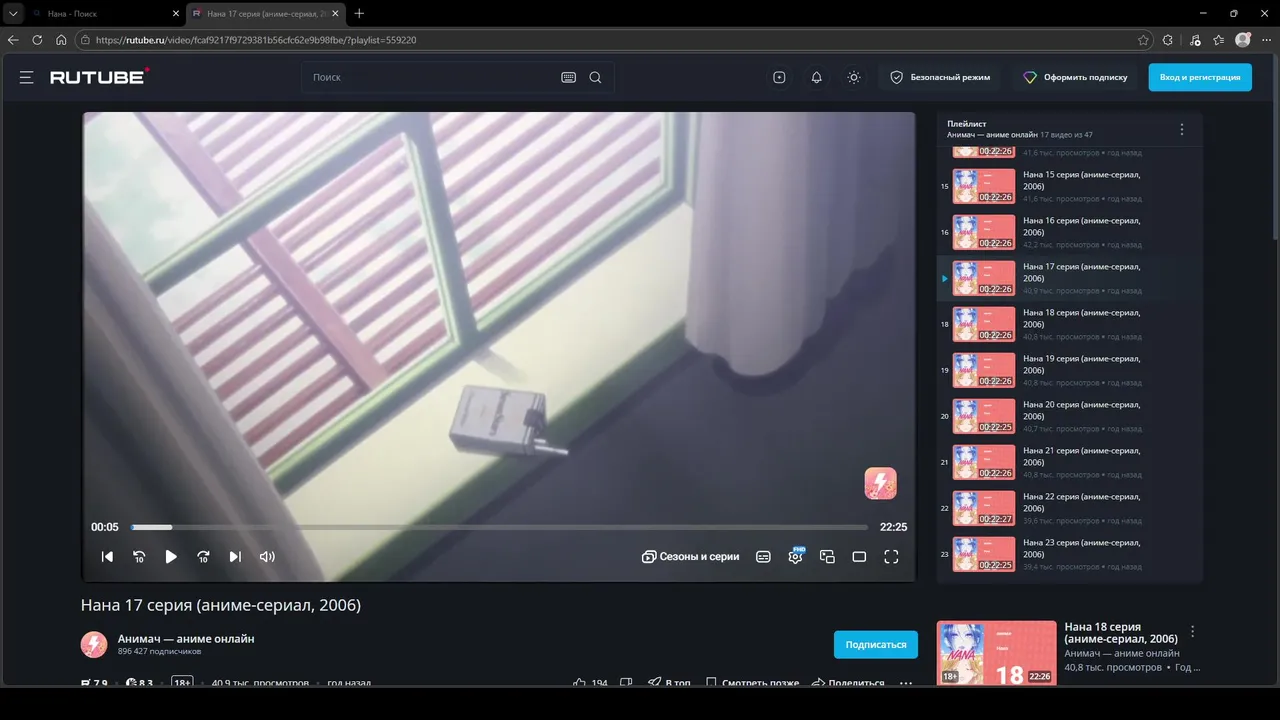Image resolution: width=1280 pixels, height=720 pixels.
Task: Open the browser media control icon
Action: (1195, 40)
